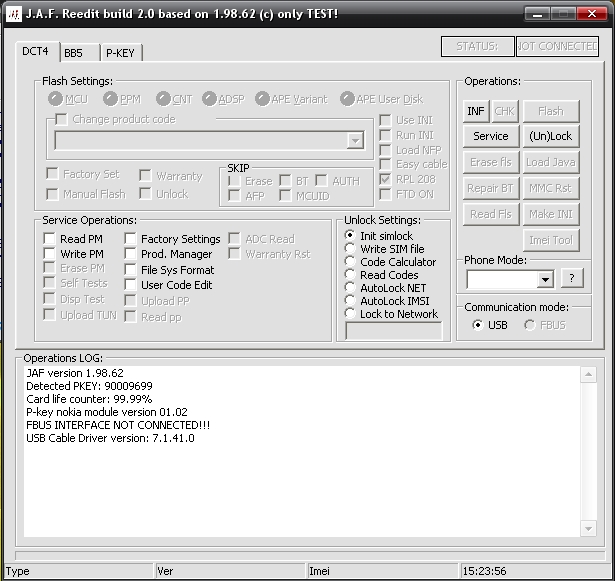Toggle SKIP MCUID checkbox
Image resolution: width=615 pixels, height=581 pixels.
coord(285,195)
